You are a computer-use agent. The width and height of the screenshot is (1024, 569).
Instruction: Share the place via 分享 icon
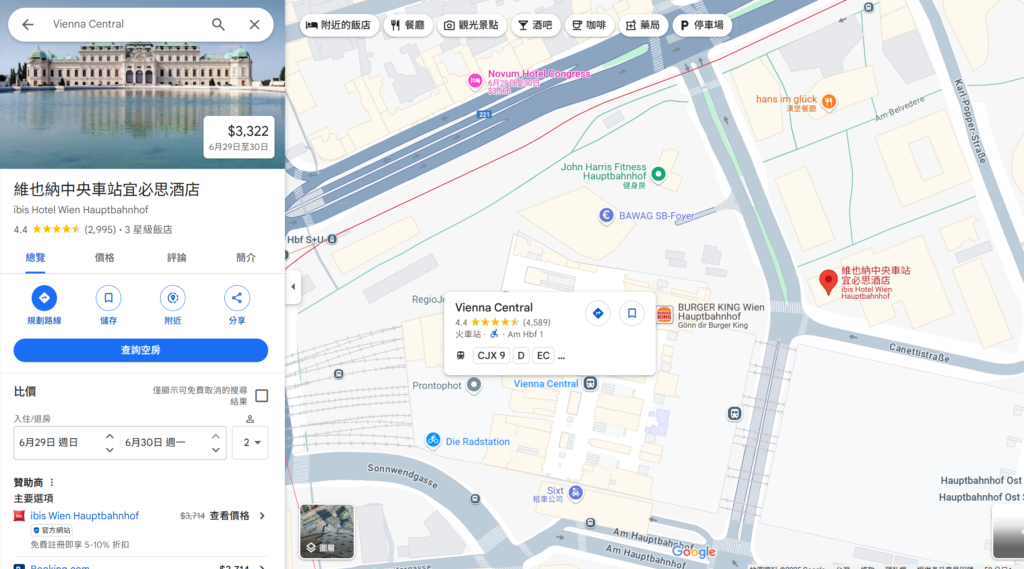point(237,298)
